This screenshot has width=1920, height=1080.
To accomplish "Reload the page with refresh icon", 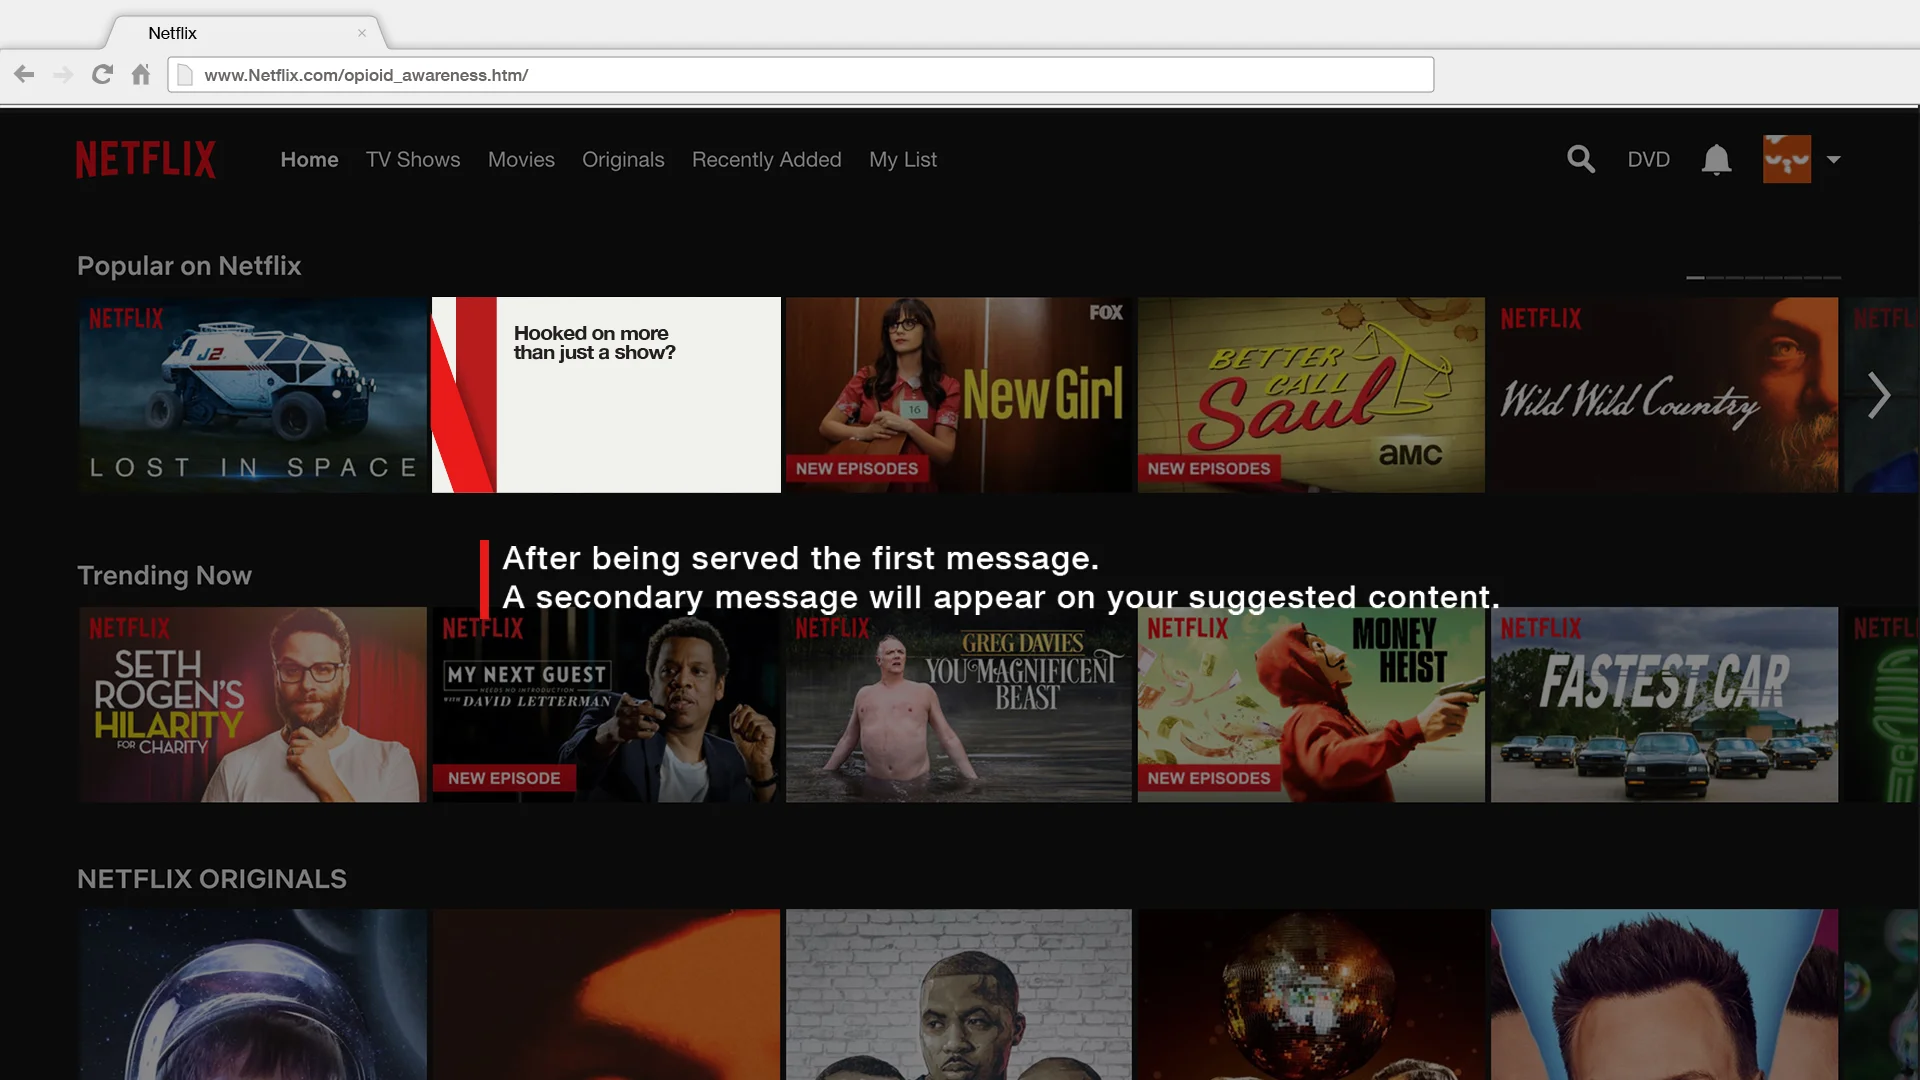I will (x=102, y=74).
